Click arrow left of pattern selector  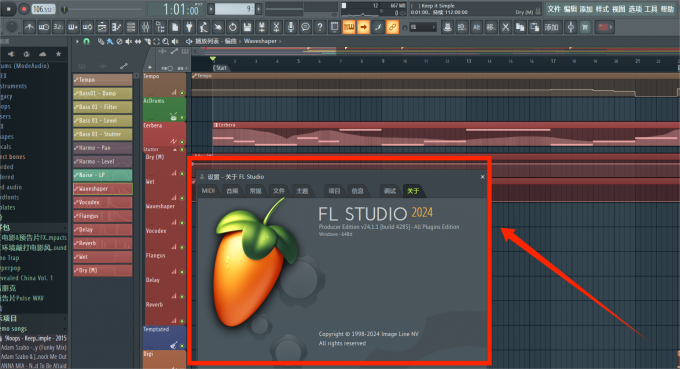pyautogui.click(x=211, y=9)
